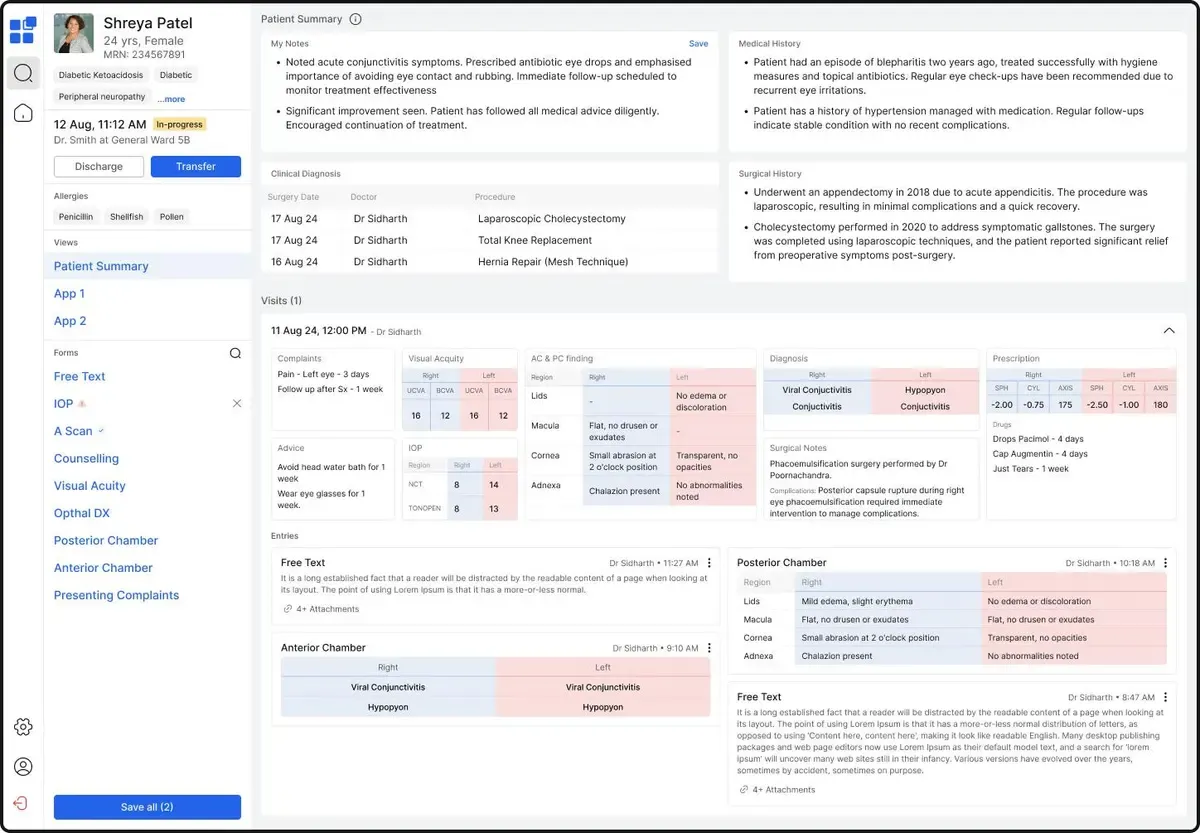Screen dimensions: 1200x833
Task: Click the Save all (2) button
Action: point(147,807)
